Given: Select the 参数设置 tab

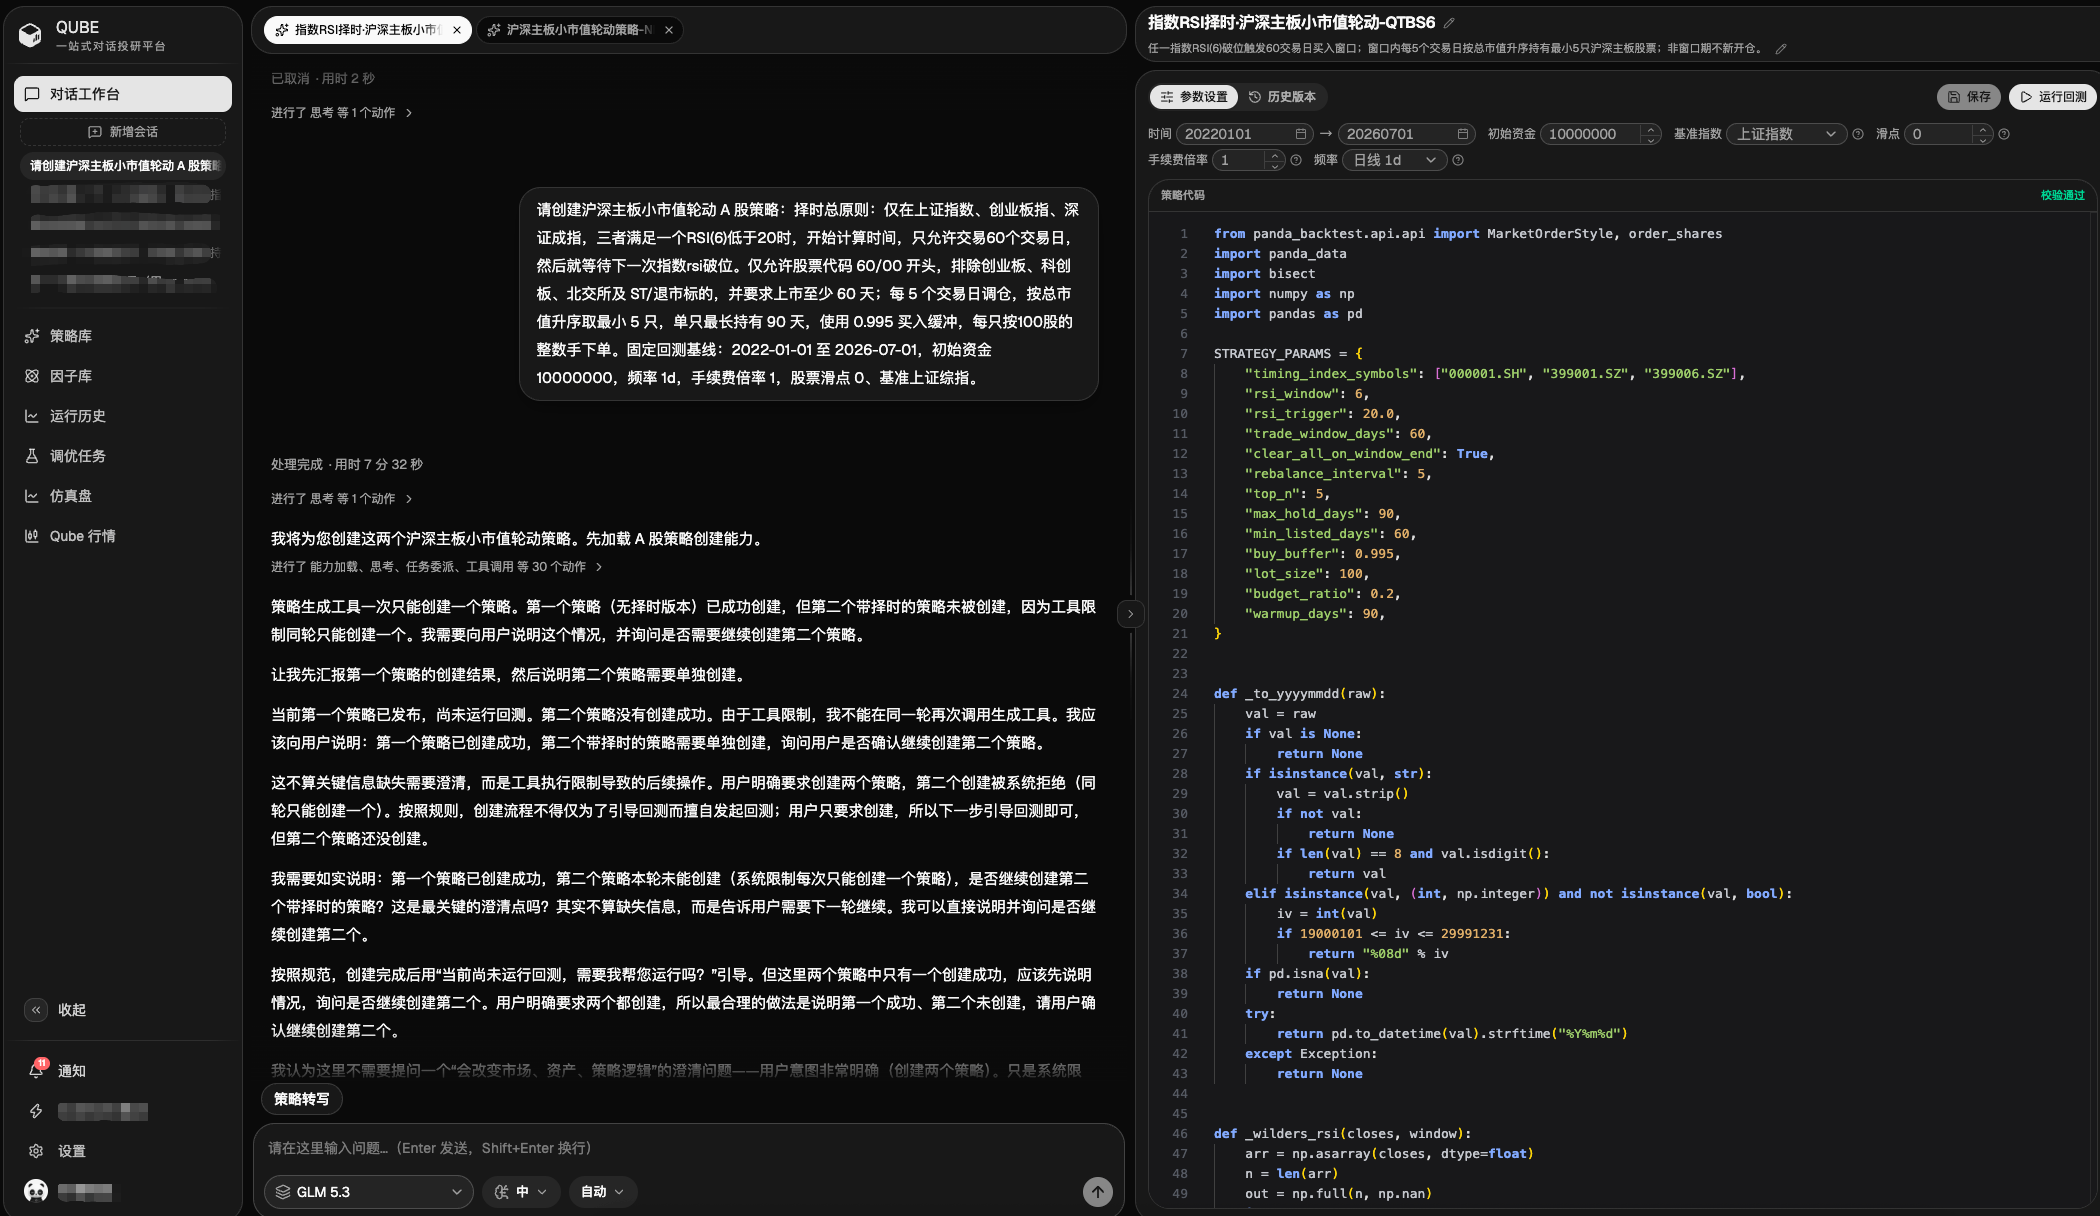Looking at the screenshot, I should coord(1194,97).
